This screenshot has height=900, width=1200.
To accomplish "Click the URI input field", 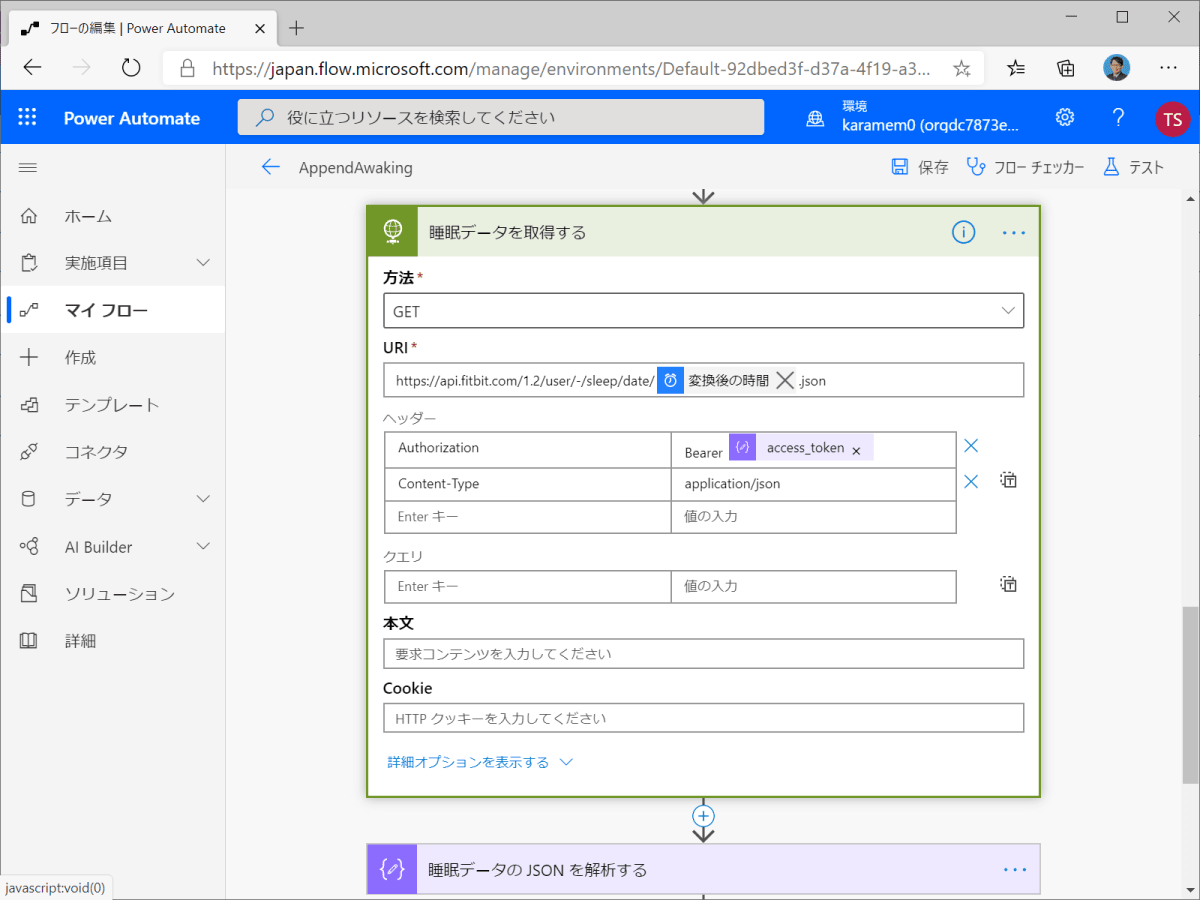I will point(703,380).
